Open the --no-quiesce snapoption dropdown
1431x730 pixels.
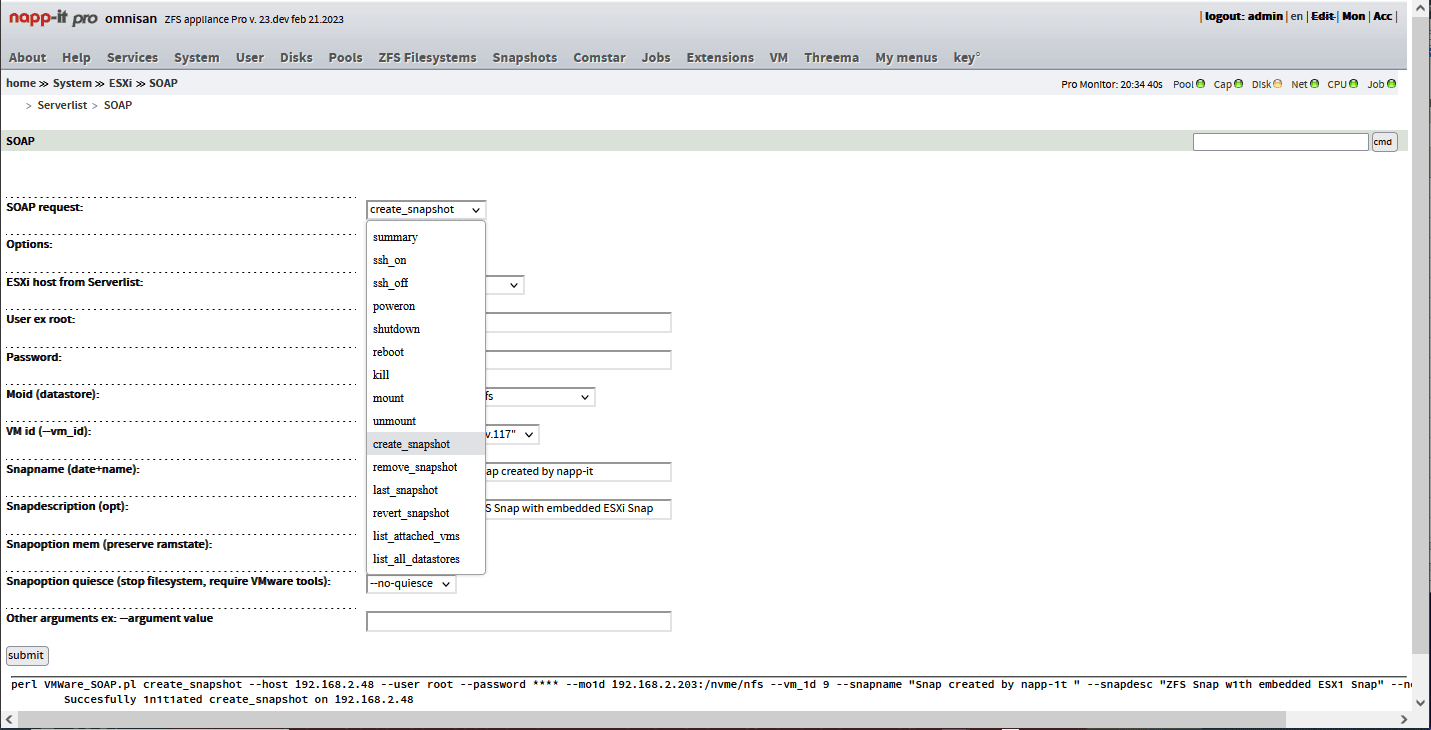411,583
